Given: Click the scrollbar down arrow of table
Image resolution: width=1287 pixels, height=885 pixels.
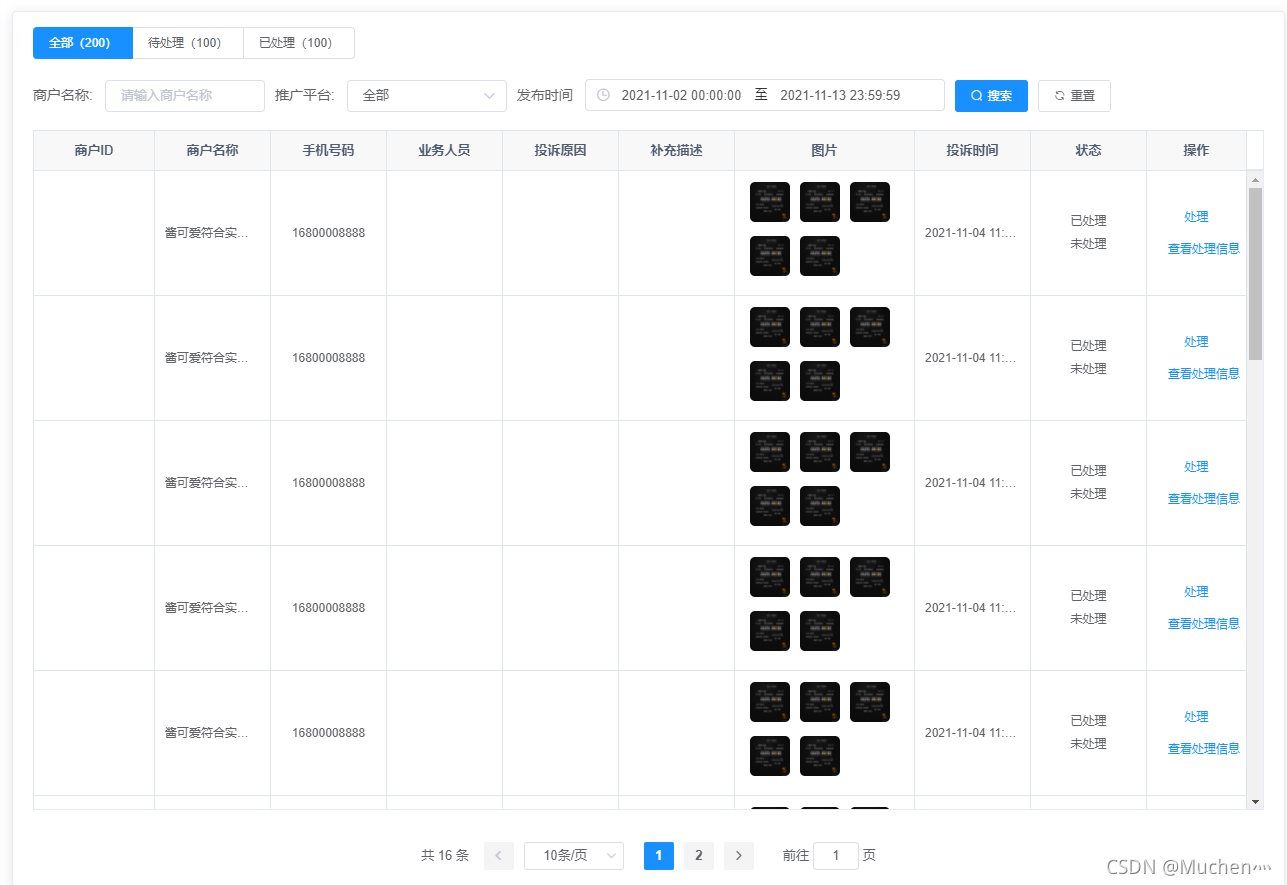Looking at the screenshot, I should click(1255, 802).
